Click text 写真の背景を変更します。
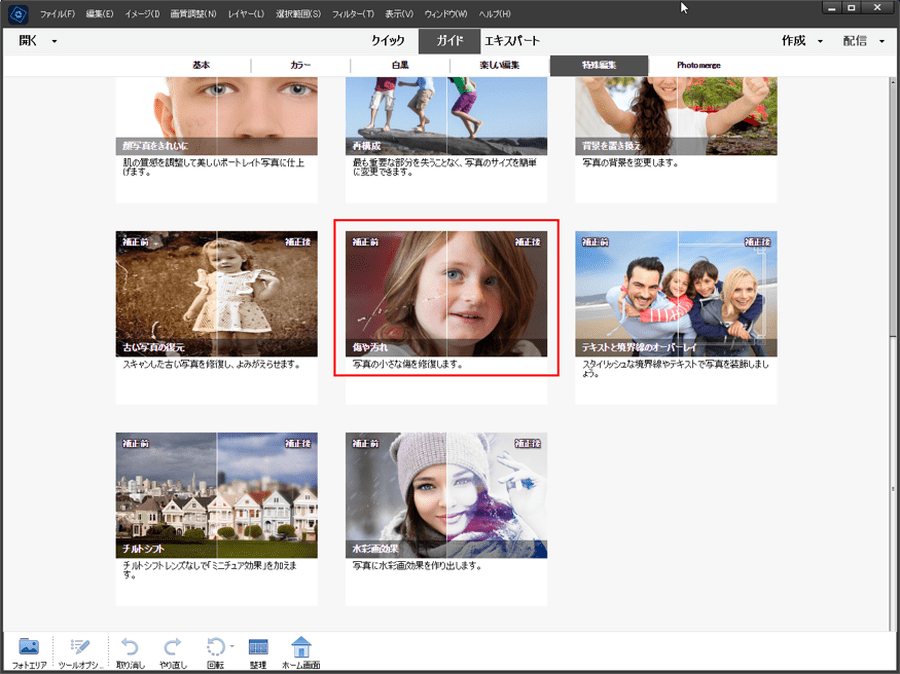 (x=631, y=163)
